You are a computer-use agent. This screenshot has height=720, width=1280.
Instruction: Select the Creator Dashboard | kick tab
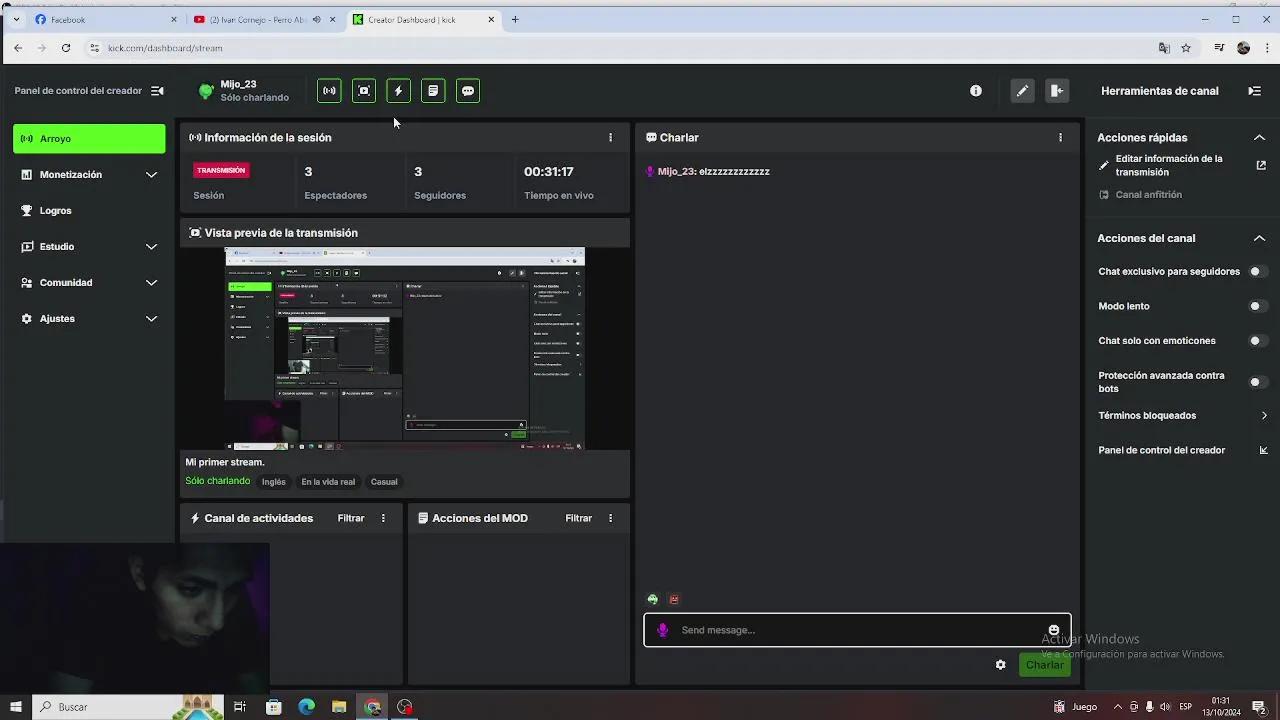pyautogui.click(x=423, y=19)
